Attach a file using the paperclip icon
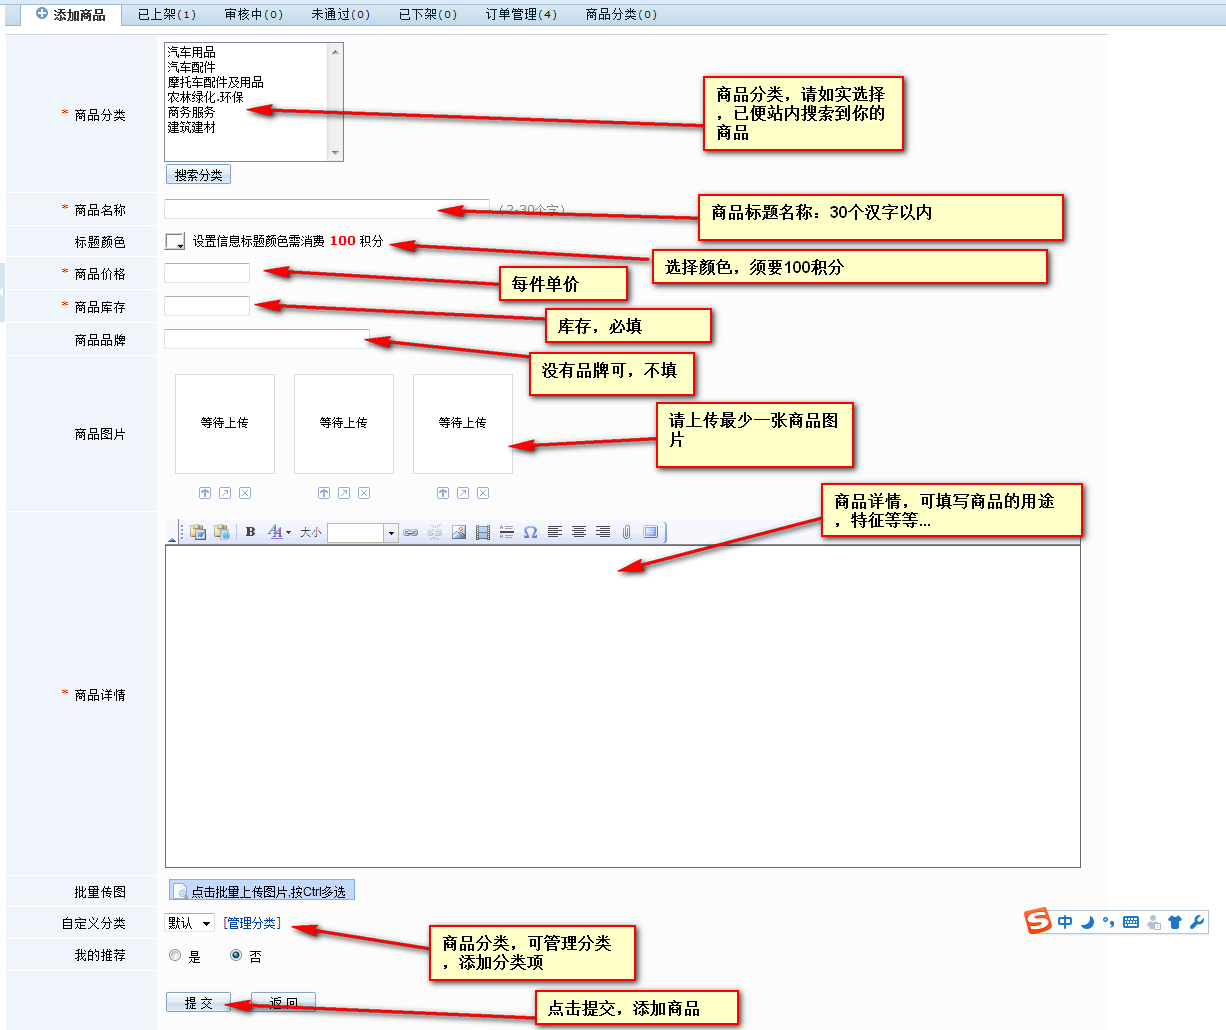This screenshot has height=1030, width=1226. click(627, 532)
